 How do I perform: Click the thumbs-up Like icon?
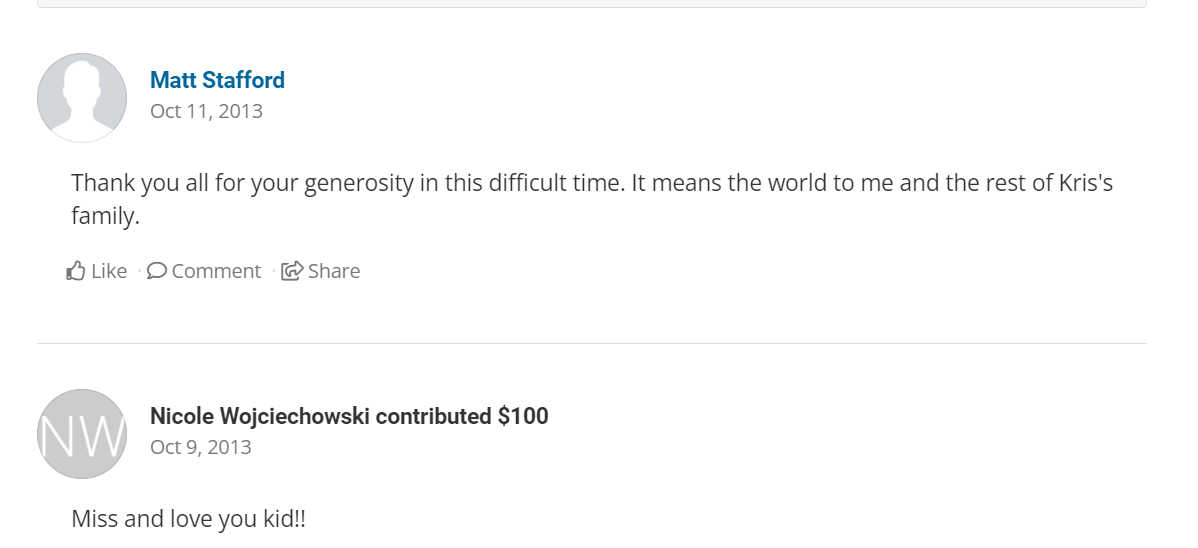tap(76, 271)
